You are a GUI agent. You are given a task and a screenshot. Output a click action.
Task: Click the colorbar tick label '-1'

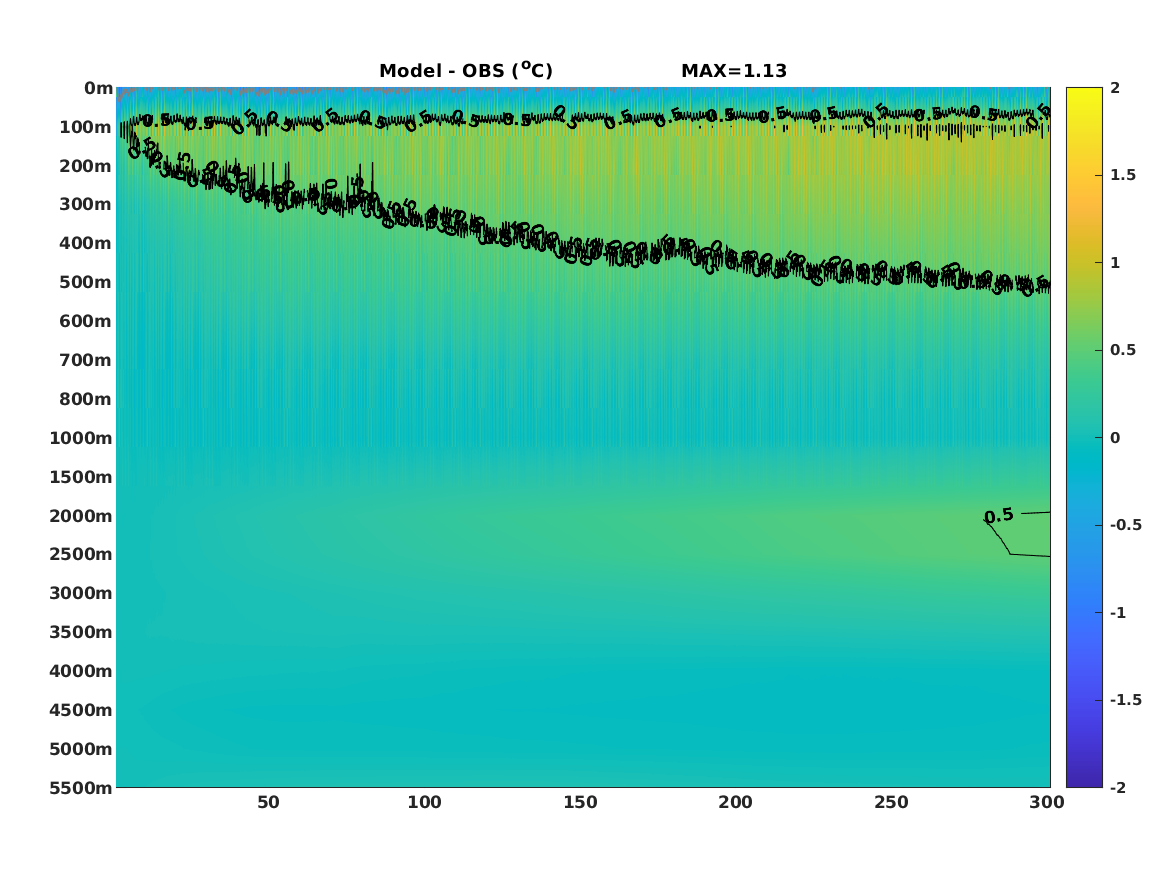tap(1118, 613)
